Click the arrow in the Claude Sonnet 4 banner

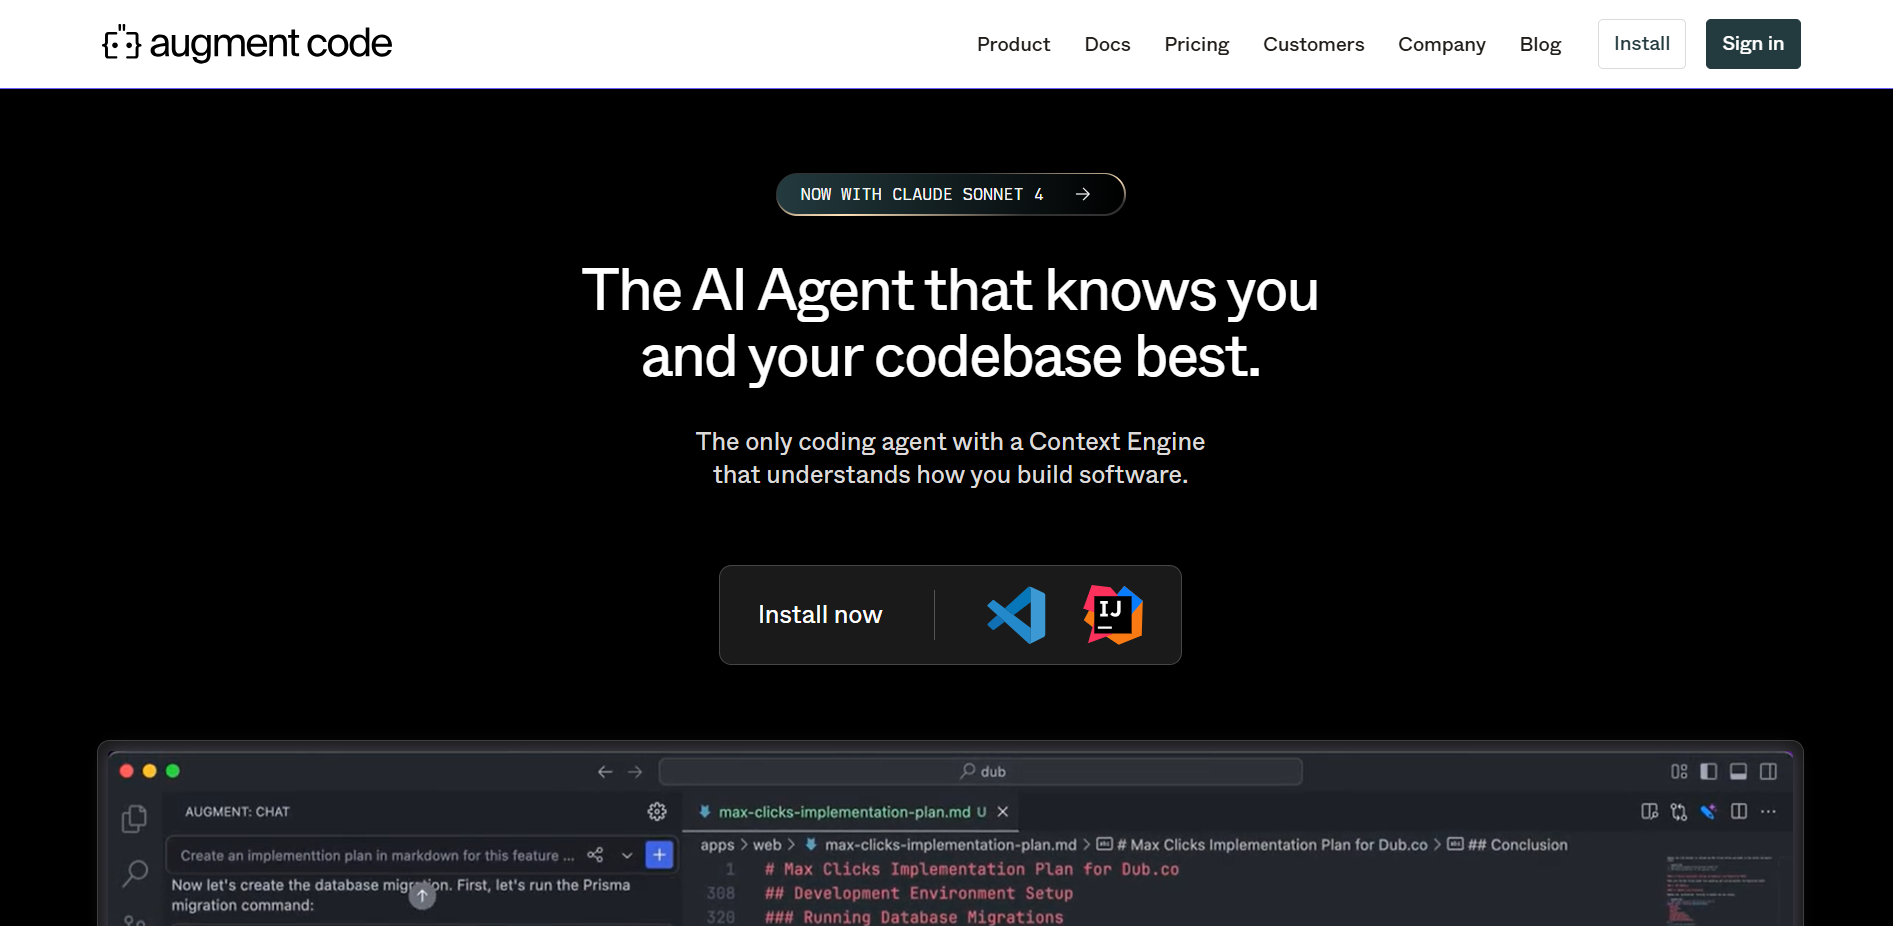pyautogui.click(x=1083, y=194)
